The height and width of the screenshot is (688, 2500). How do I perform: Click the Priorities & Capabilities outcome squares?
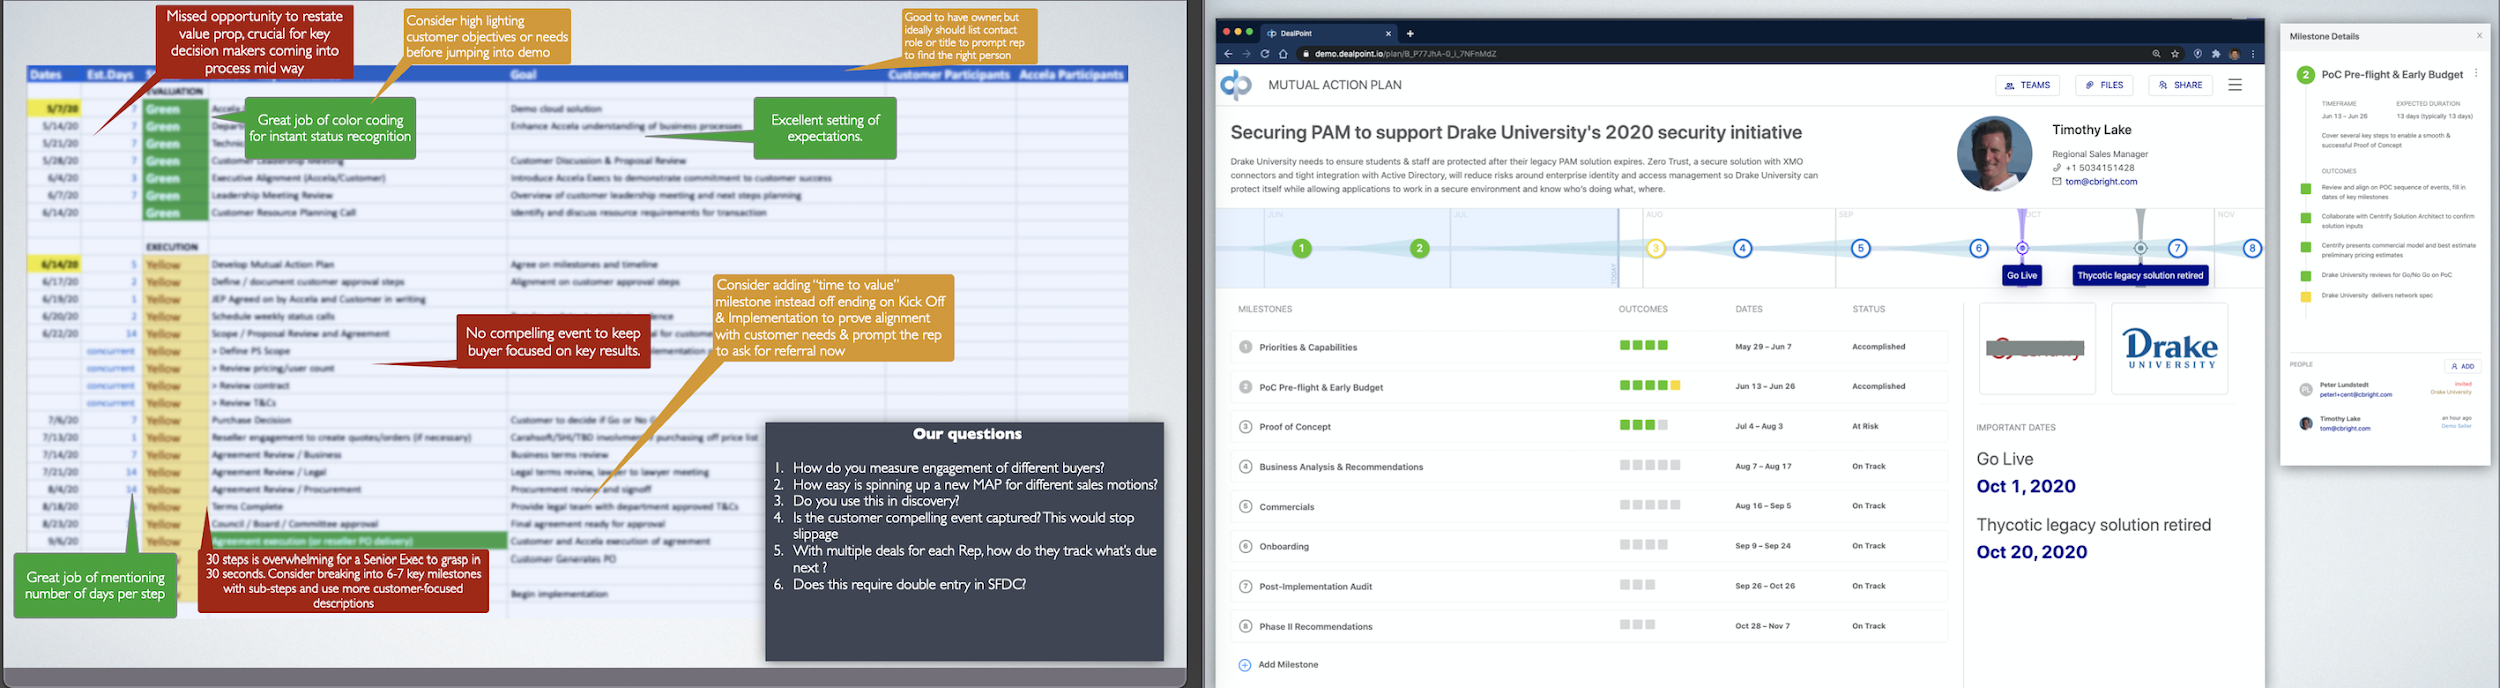pos(1644,346)
